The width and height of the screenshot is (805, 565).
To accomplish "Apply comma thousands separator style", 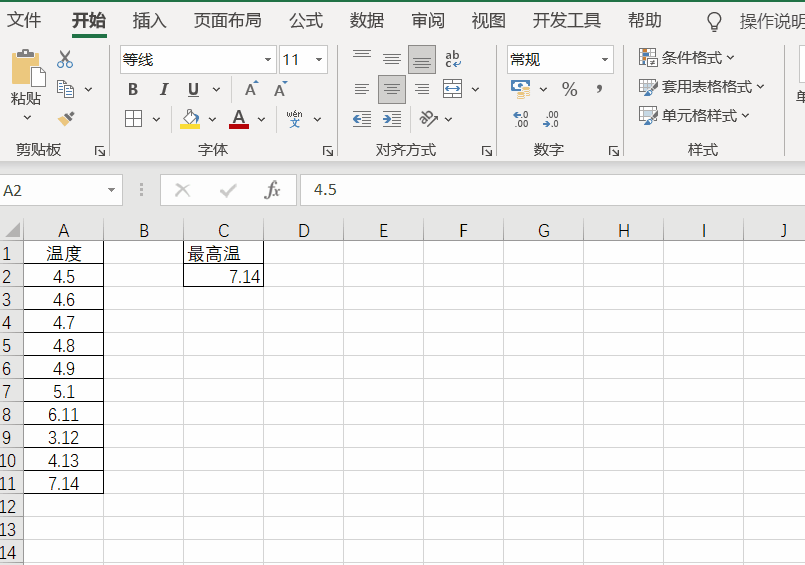I will click(x=599, y=89).
